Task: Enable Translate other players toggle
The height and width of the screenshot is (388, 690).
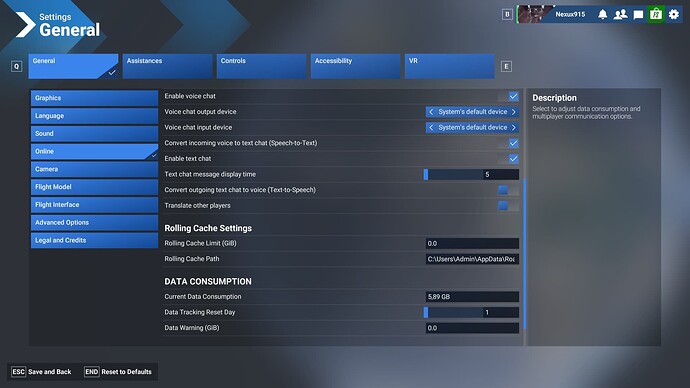Action: pos(508,205)
